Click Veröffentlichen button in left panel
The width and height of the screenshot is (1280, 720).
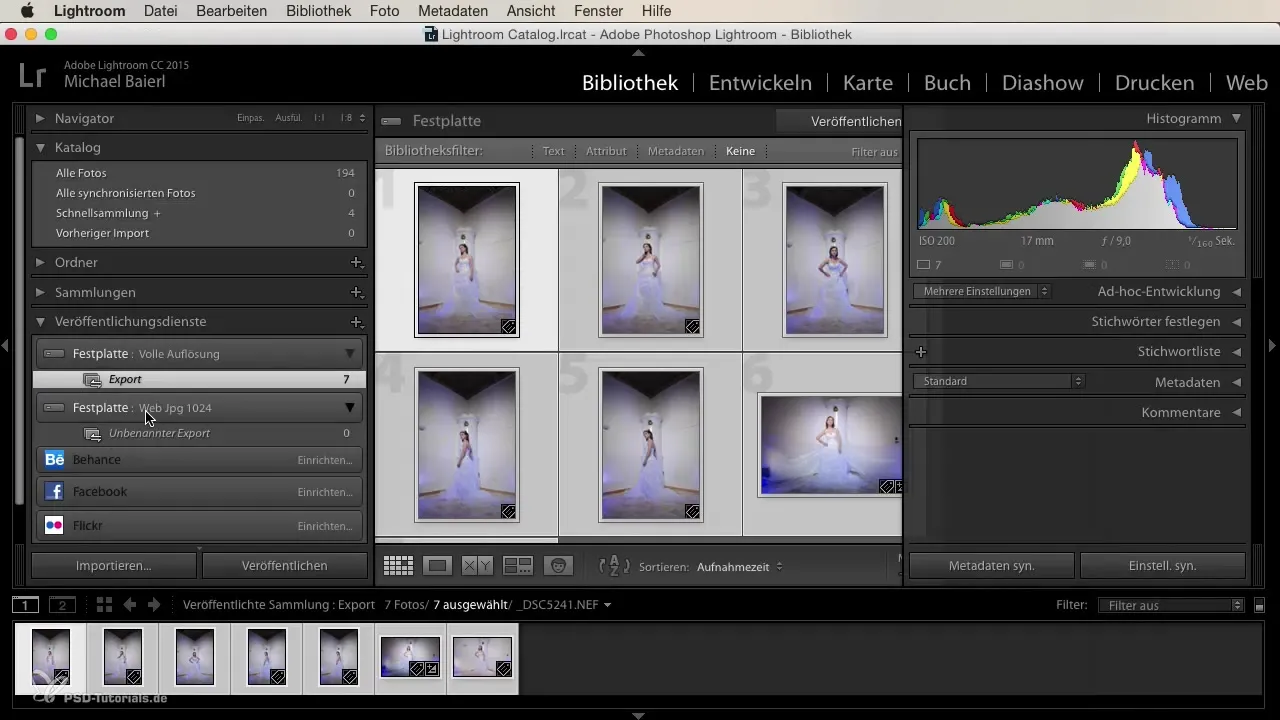point(284,565)
